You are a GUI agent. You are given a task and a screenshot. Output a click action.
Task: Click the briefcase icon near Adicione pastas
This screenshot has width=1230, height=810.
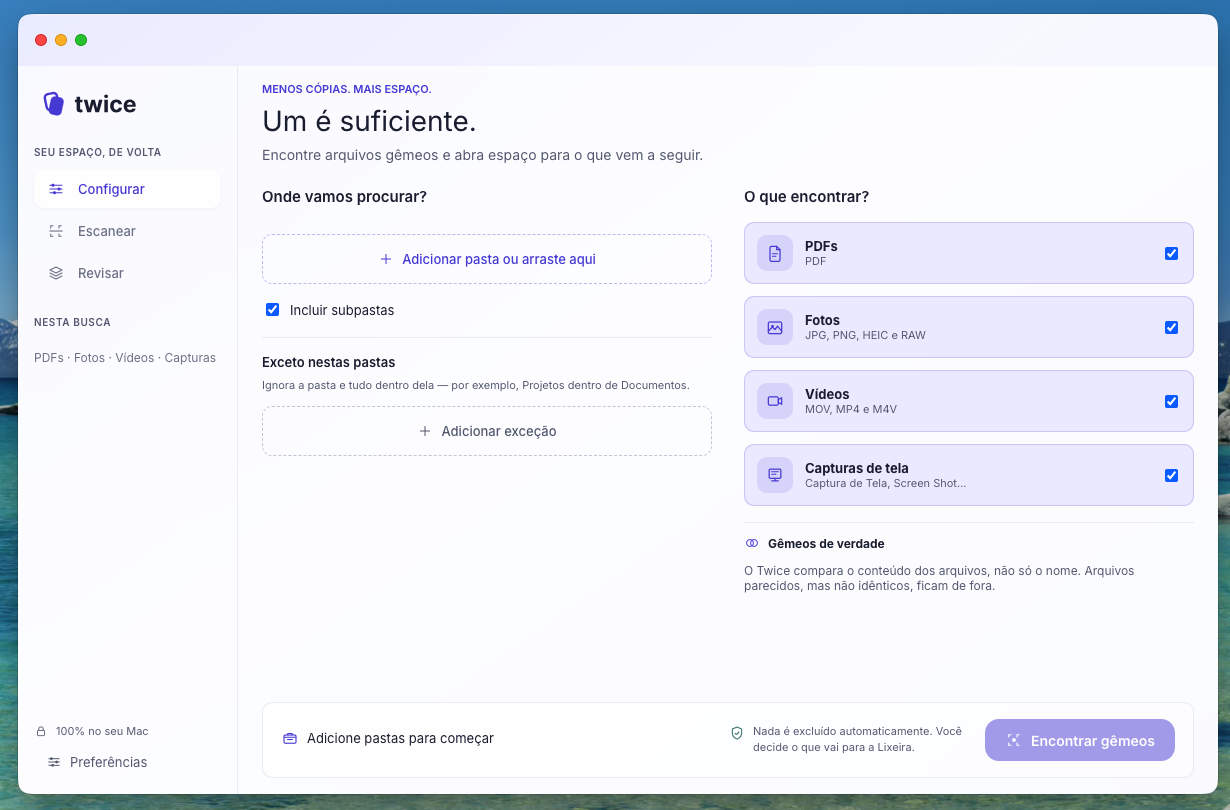coord(290,739)
